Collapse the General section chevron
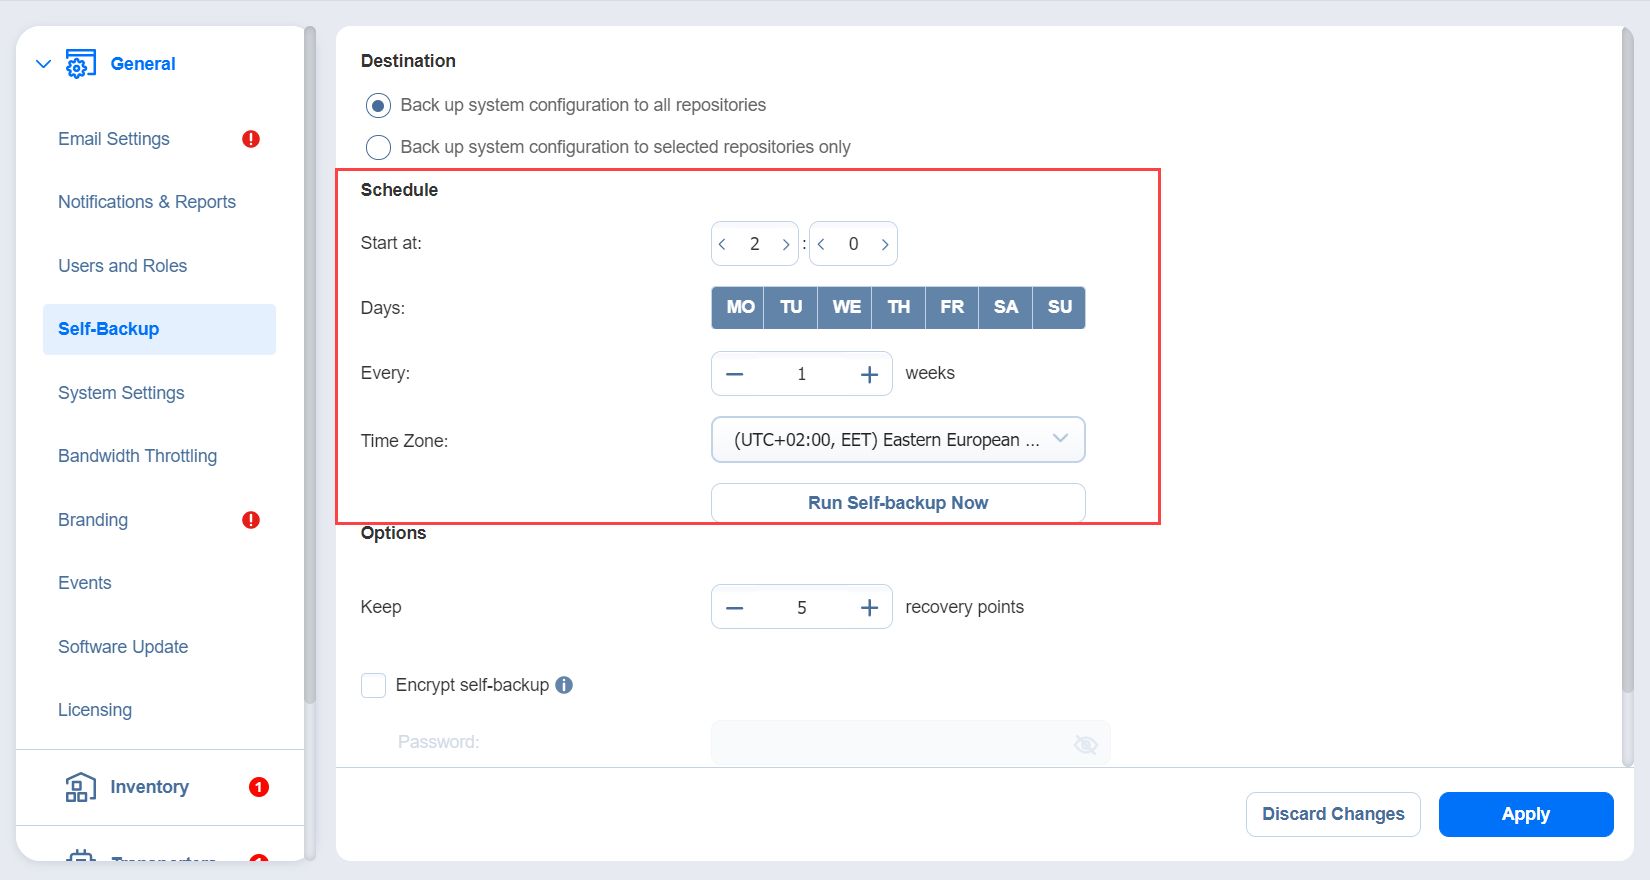This screenshot has height=880, width=1650. pos(43,64)
